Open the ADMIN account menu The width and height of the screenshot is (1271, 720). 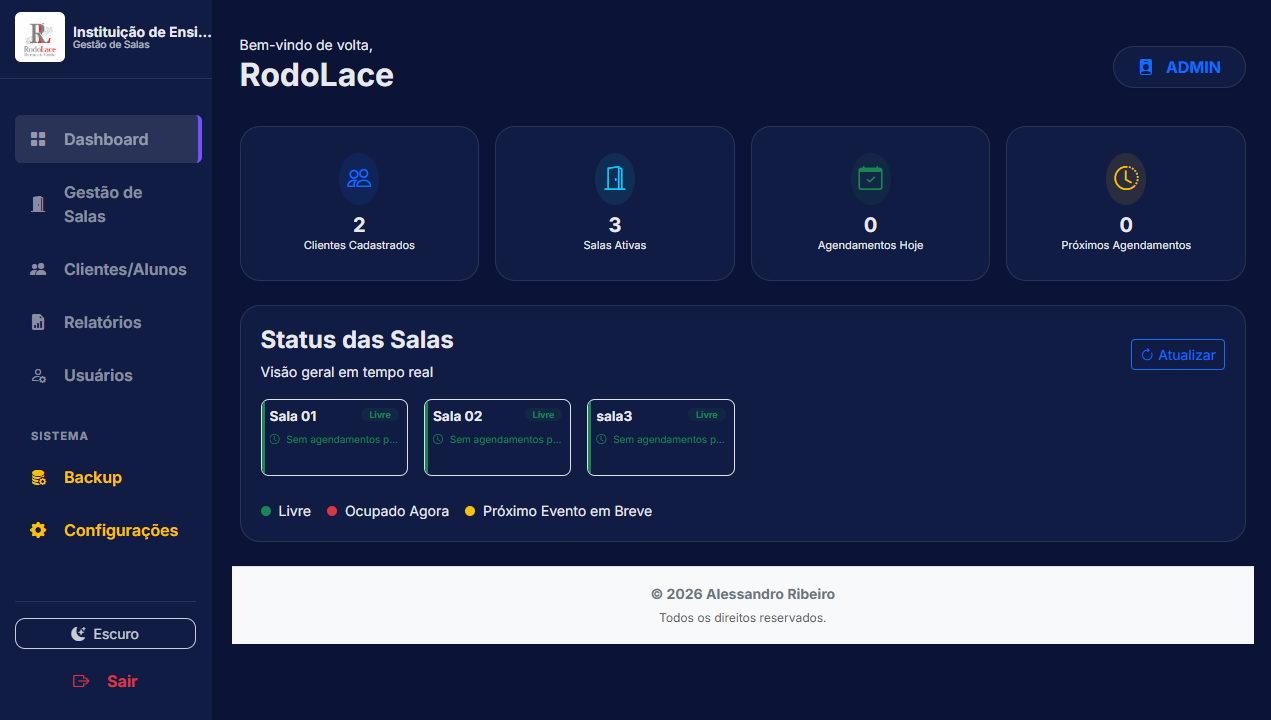[1179, 67]
